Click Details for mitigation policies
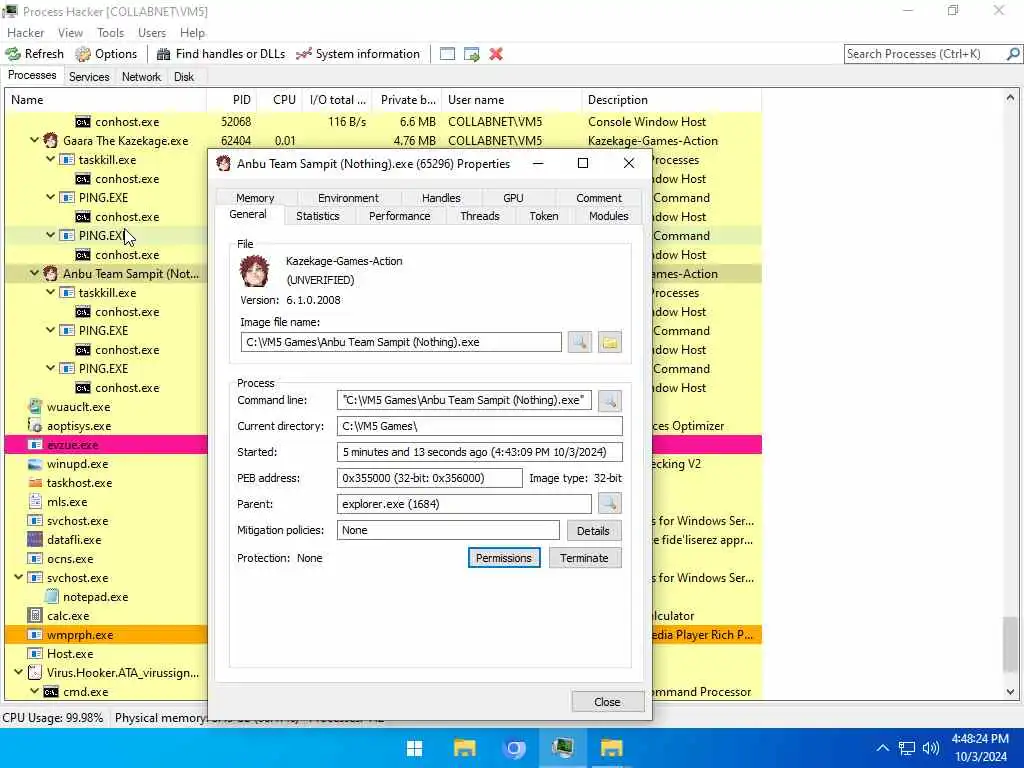The image size is (1024, 768). click(593, 531)
